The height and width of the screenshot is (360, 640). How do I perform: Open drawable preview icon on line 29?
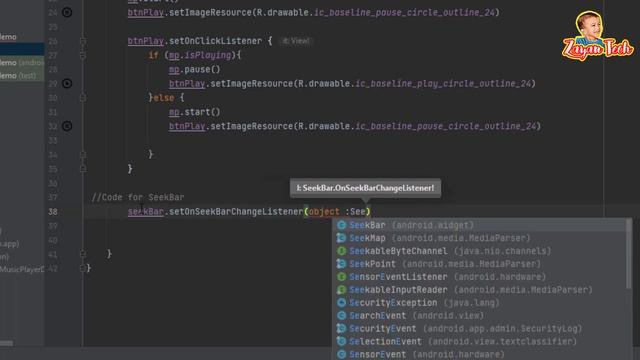(67, 84)
